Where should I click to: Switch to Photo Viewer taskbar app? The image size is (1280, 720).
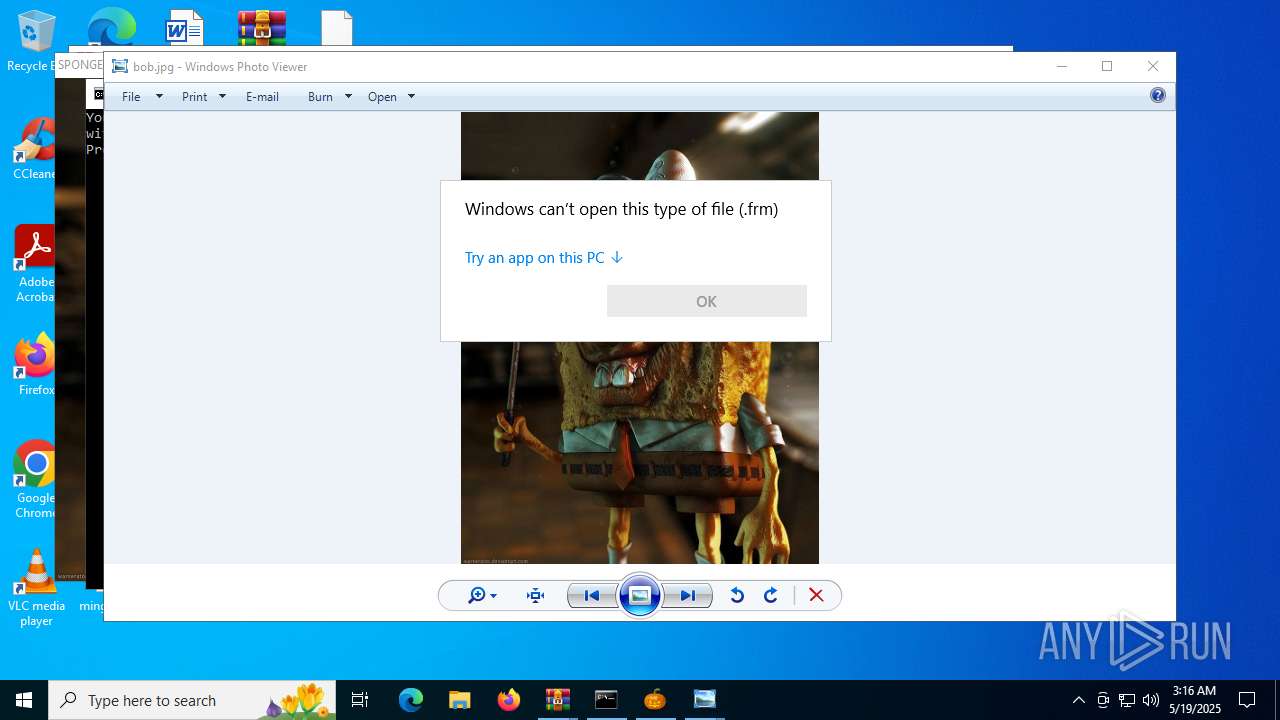click(x=704, y=700)
